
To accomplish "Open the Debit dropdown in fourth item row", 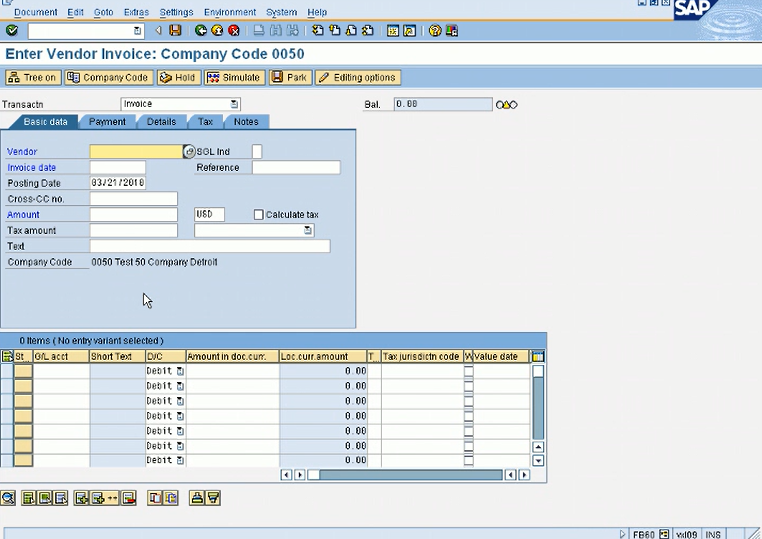I will [x=180, y=416].
